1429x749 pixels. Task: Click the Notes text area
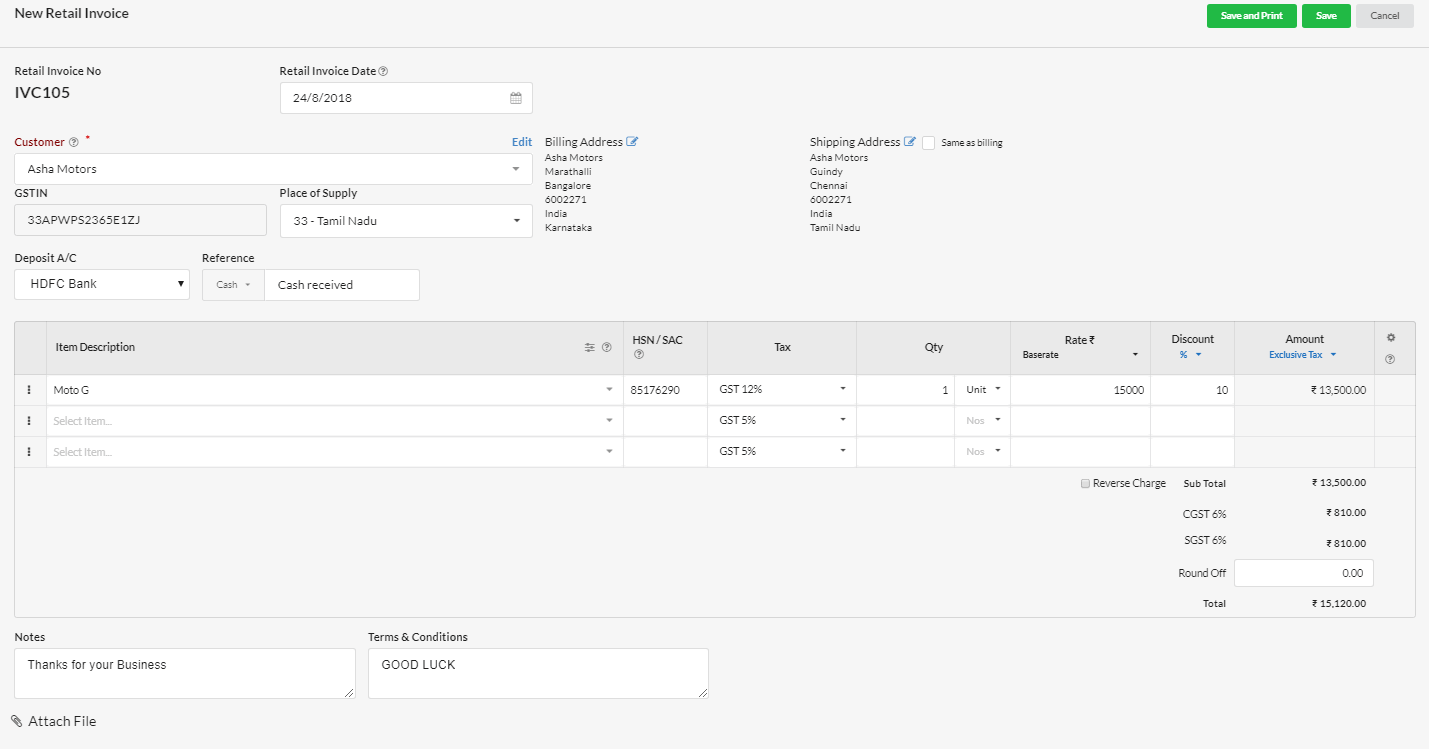click(185, 673)
